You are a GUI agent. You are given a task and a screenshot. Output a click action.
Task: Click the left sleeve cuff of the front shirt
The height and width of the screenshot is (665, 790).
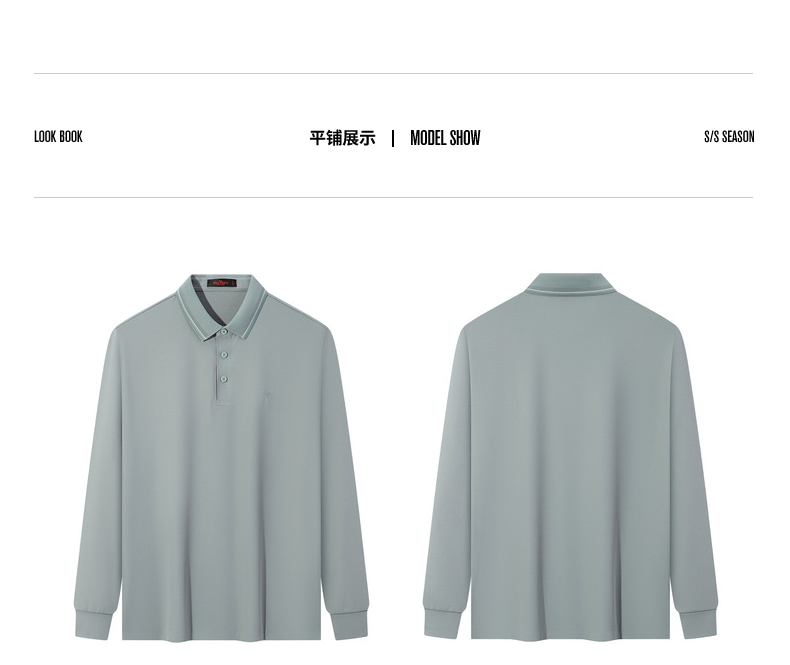(x=93, y=625)
